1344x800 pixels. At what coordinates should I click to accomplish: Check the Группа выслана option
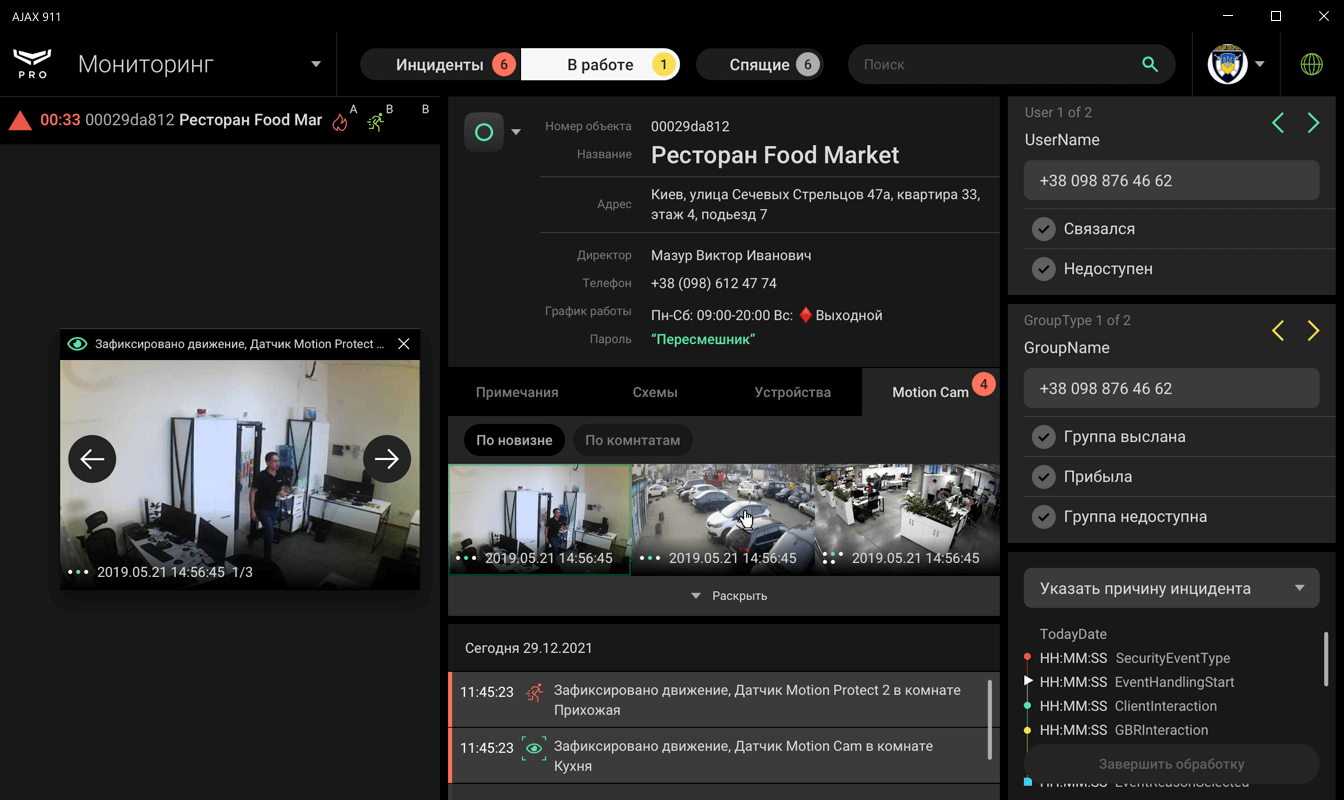(x=1044, y=437)
